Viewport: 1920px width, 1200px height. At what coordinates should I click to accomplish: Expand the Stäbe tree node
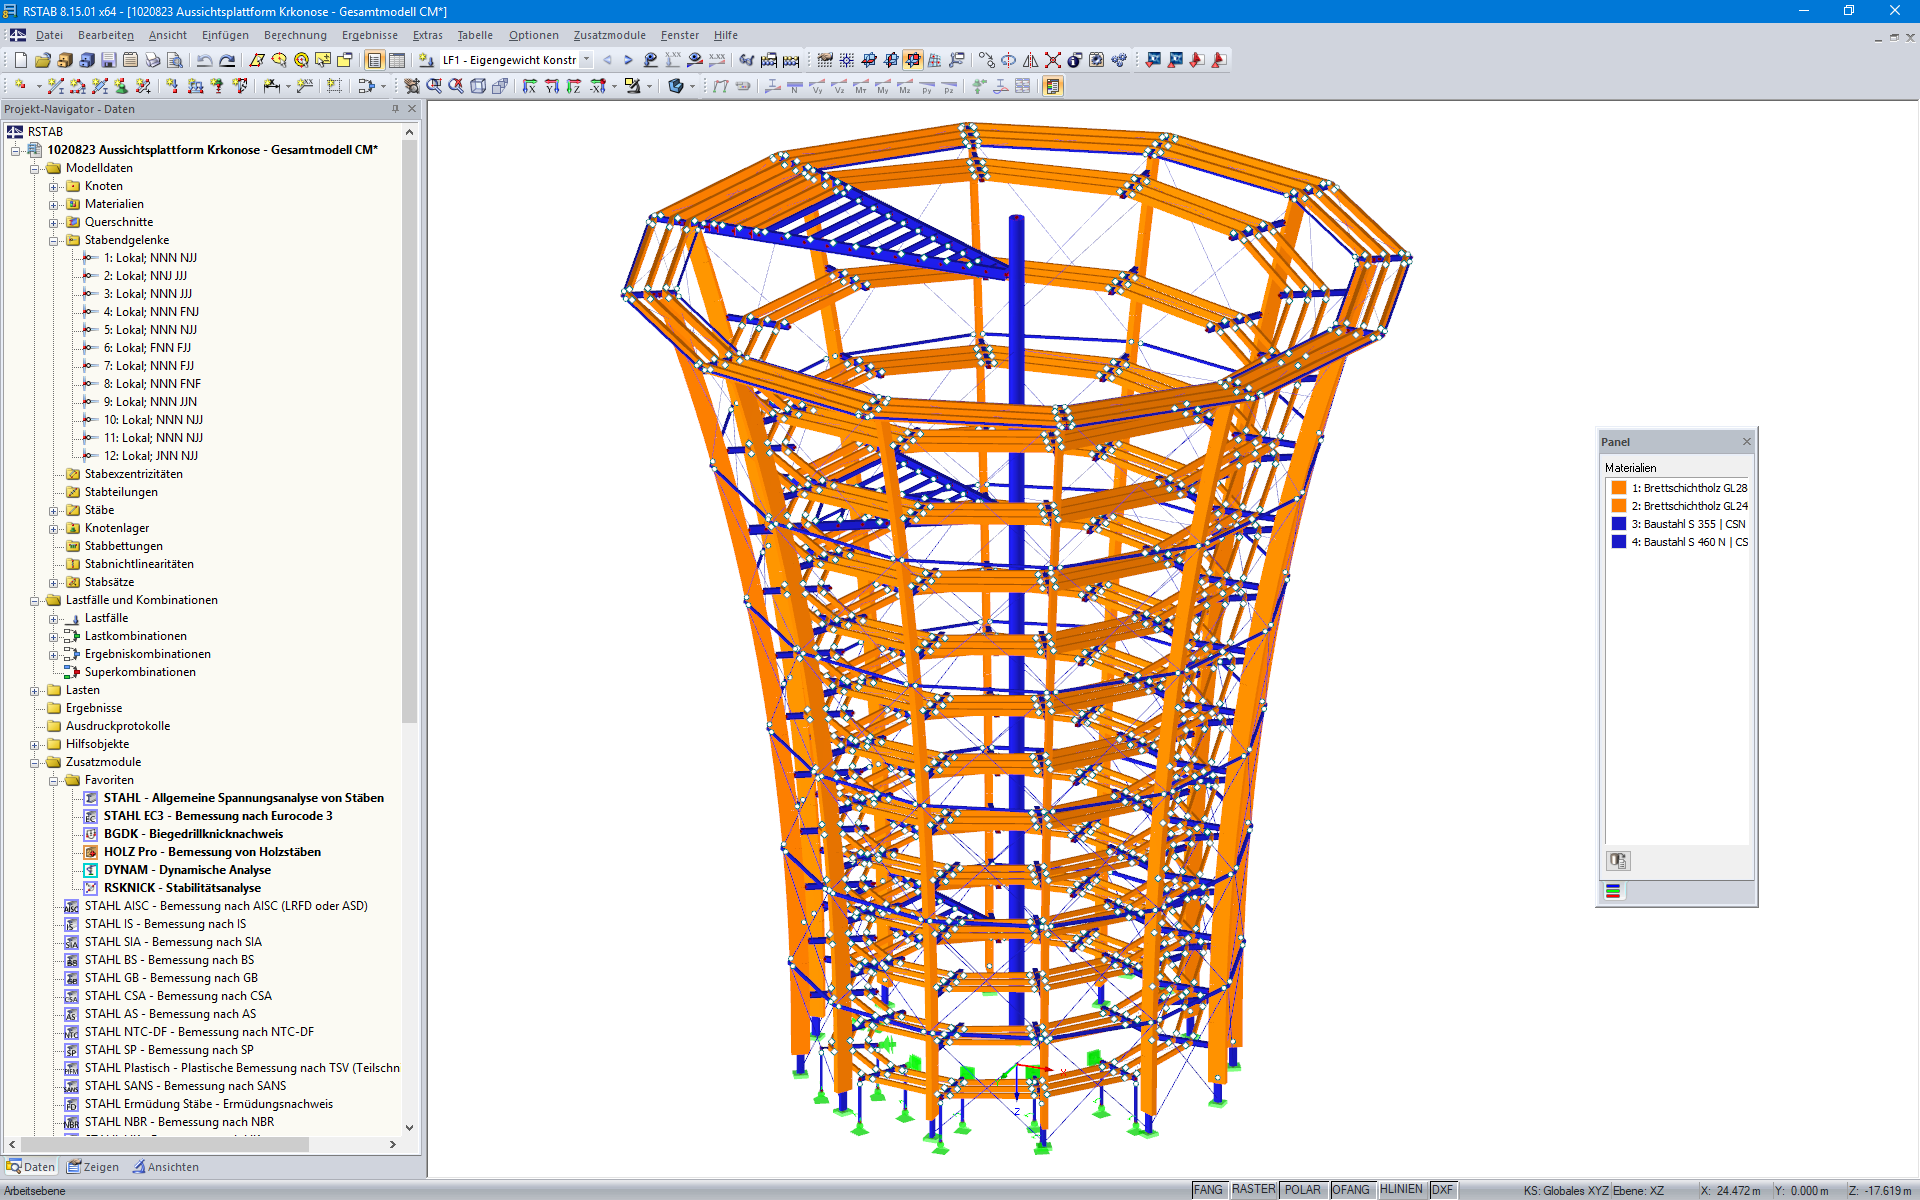point(54,511)
